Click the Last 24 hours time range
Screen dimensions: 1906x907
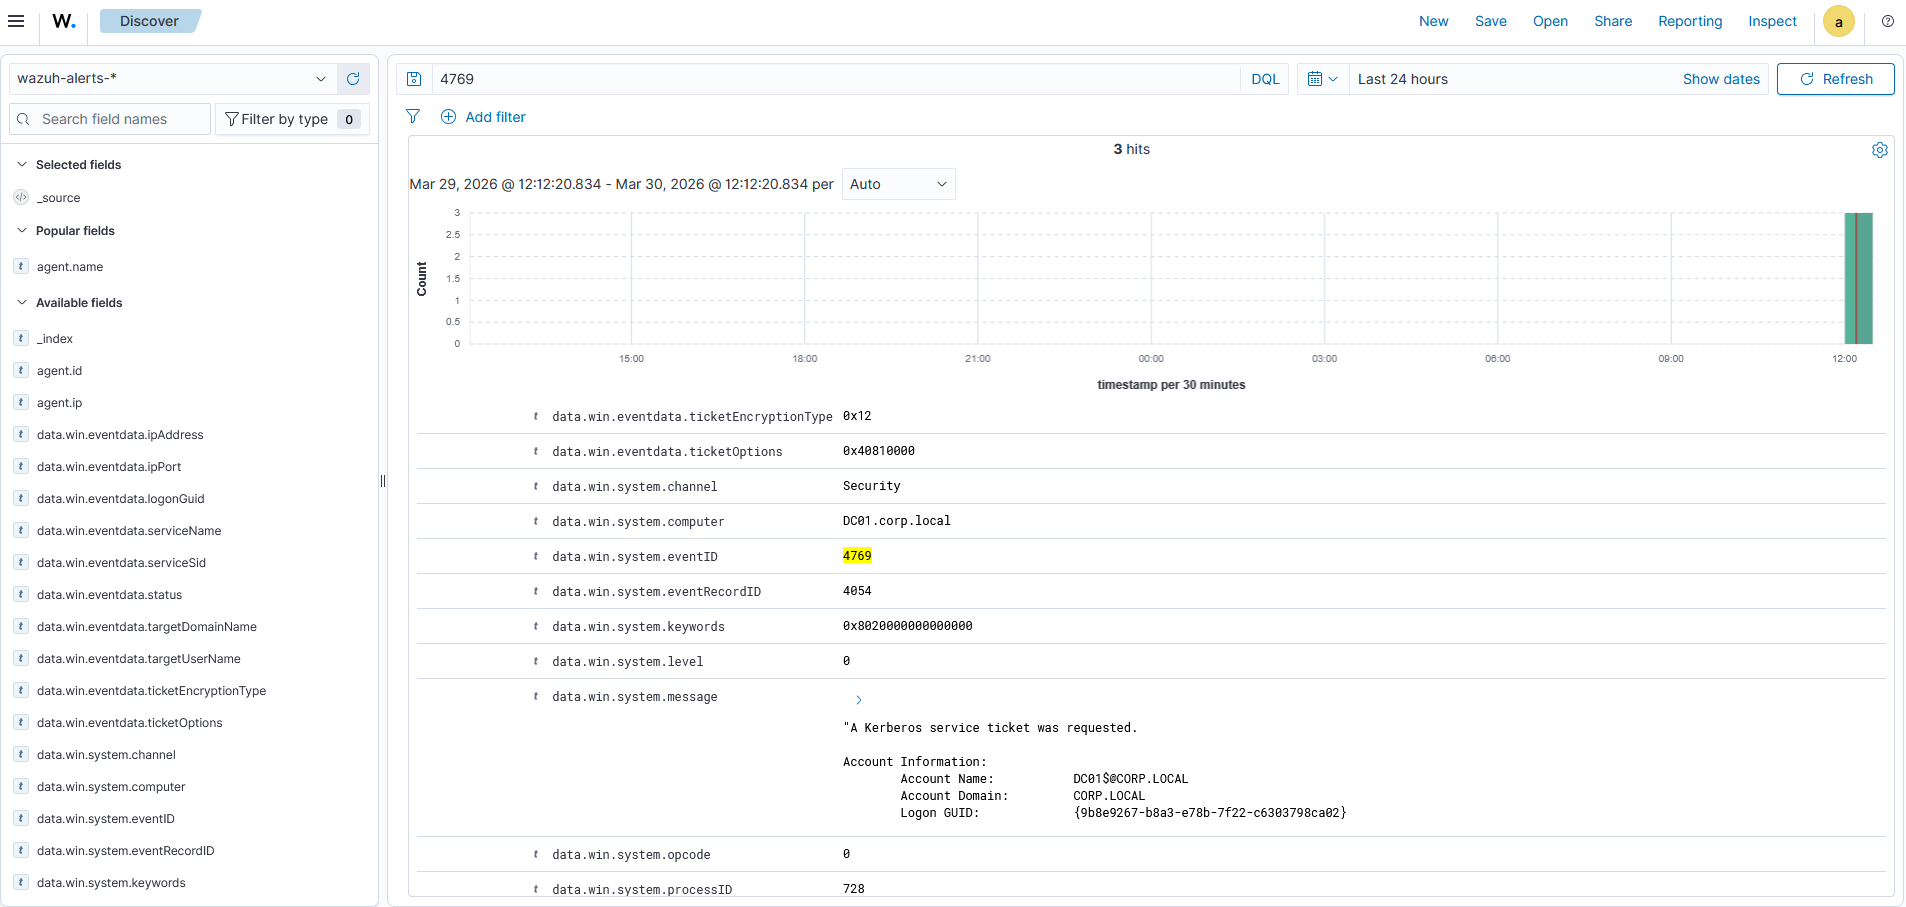pos(1403,79)
